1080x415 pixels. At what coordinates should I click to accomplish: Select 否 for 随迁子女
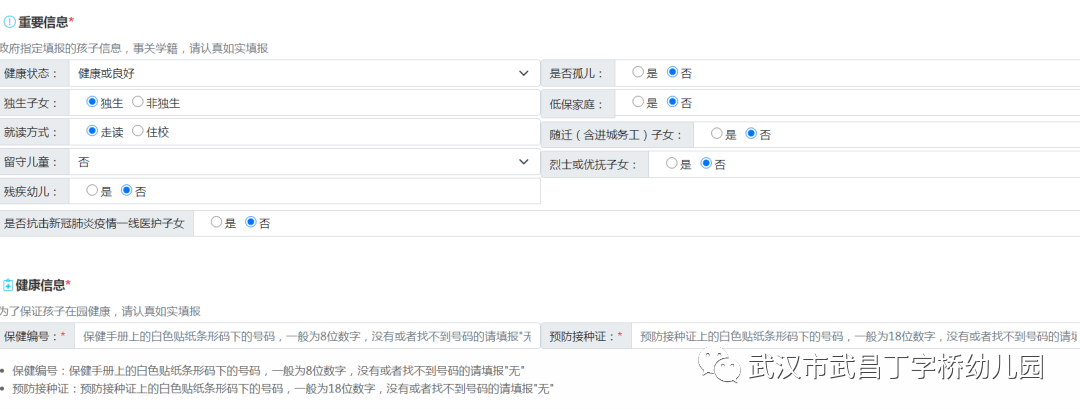[751, 133]
